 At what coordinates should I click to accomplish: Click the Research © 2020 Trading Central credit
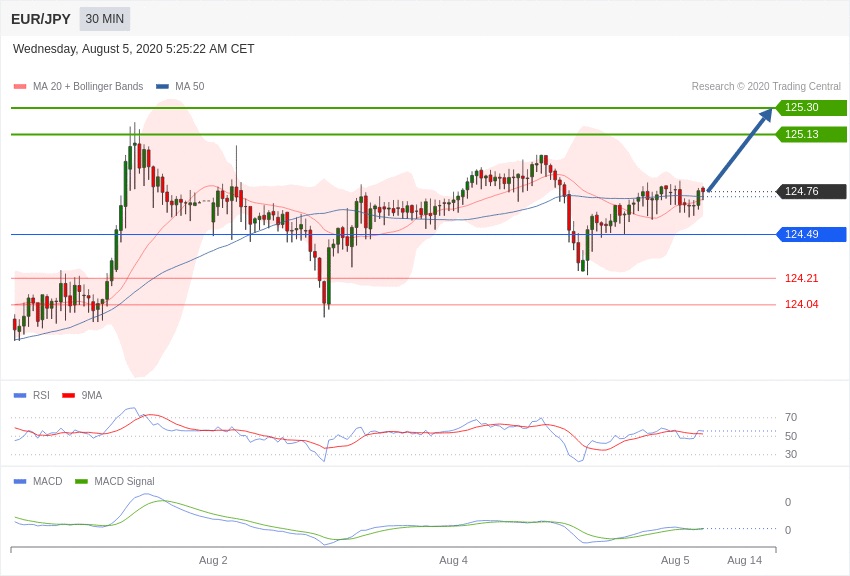(766, 87)
